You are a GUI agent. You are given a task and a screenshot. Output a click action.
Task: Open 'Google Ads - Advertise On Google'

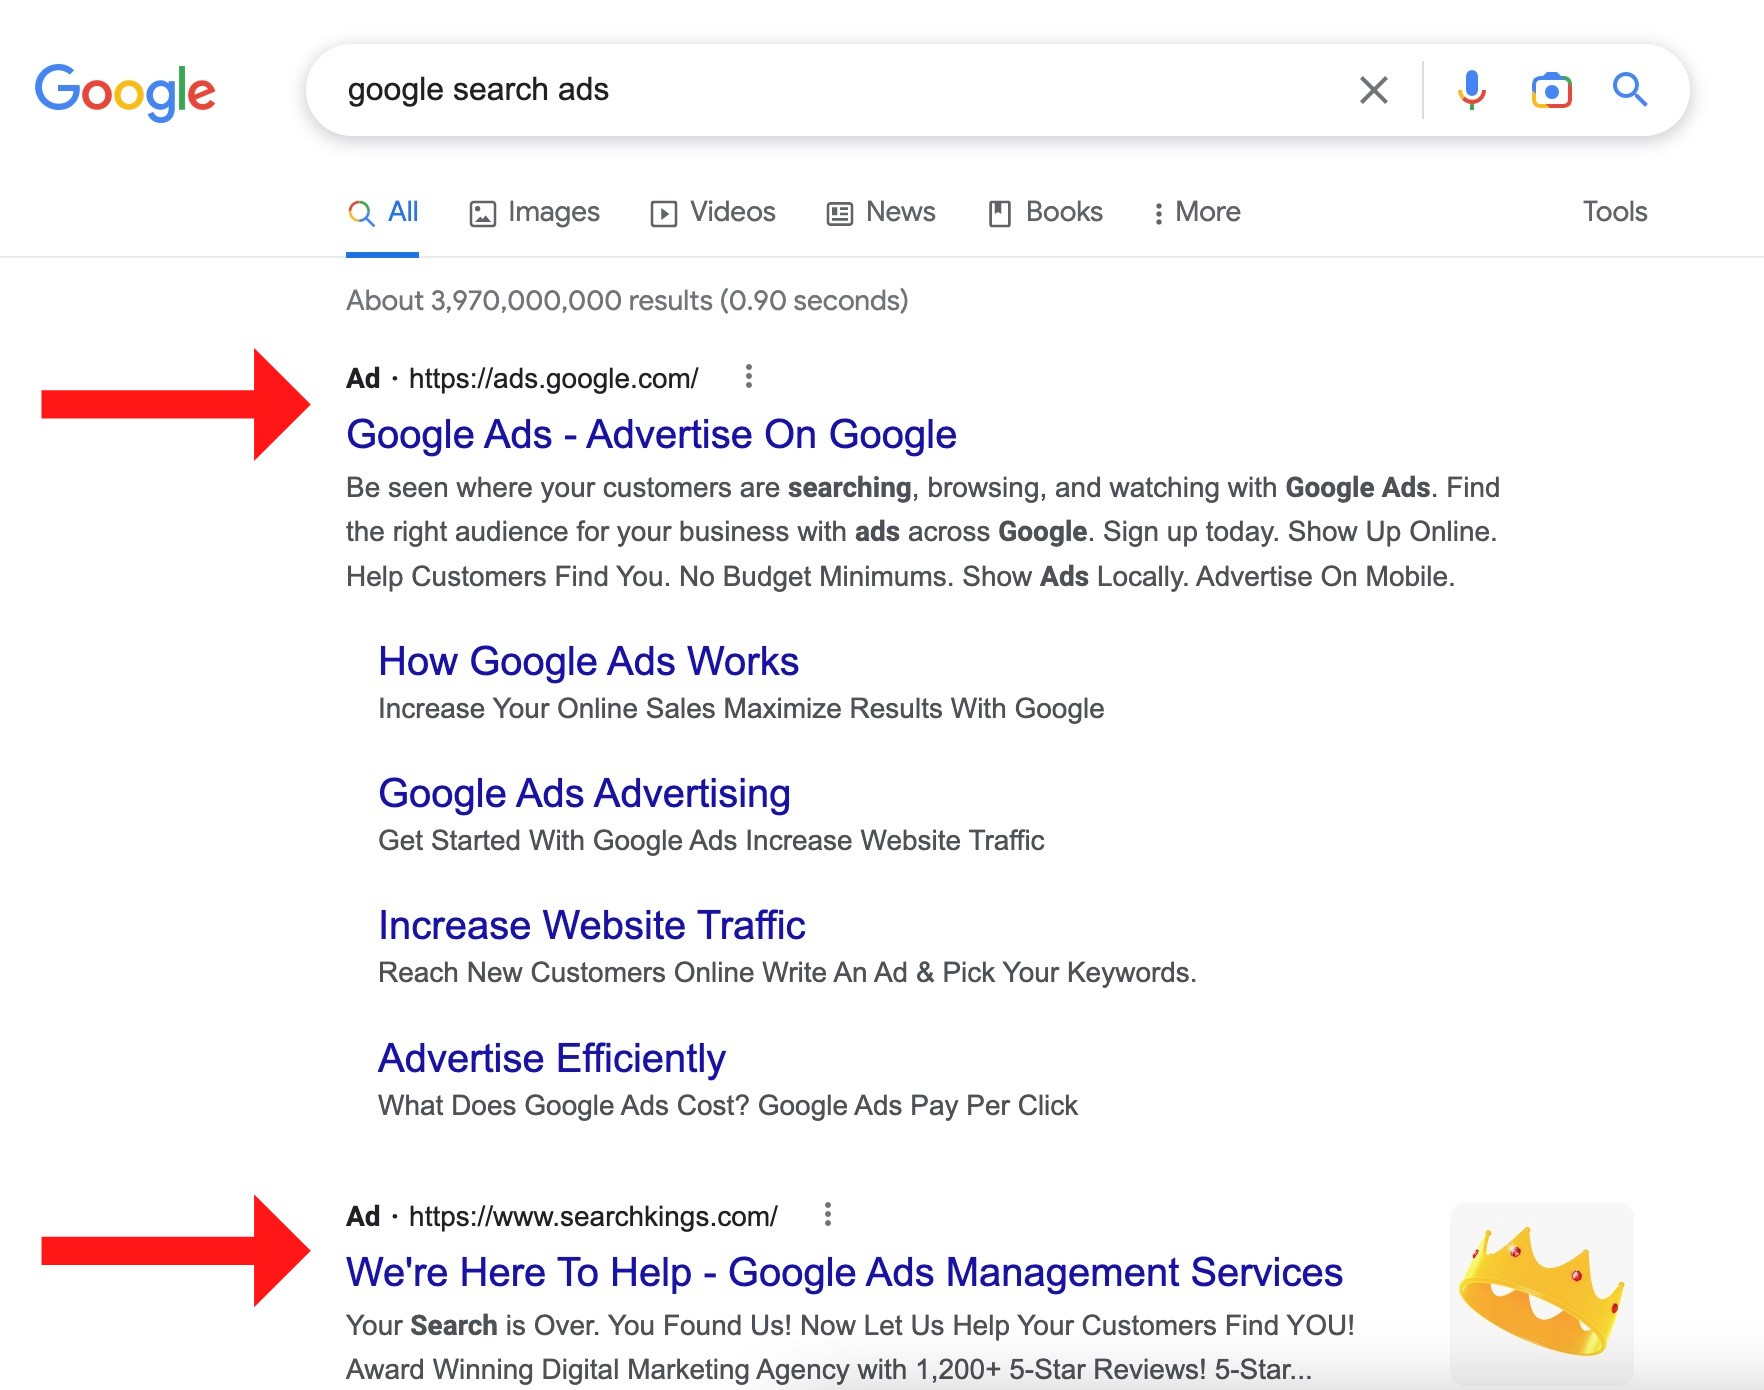coord(651,434)
